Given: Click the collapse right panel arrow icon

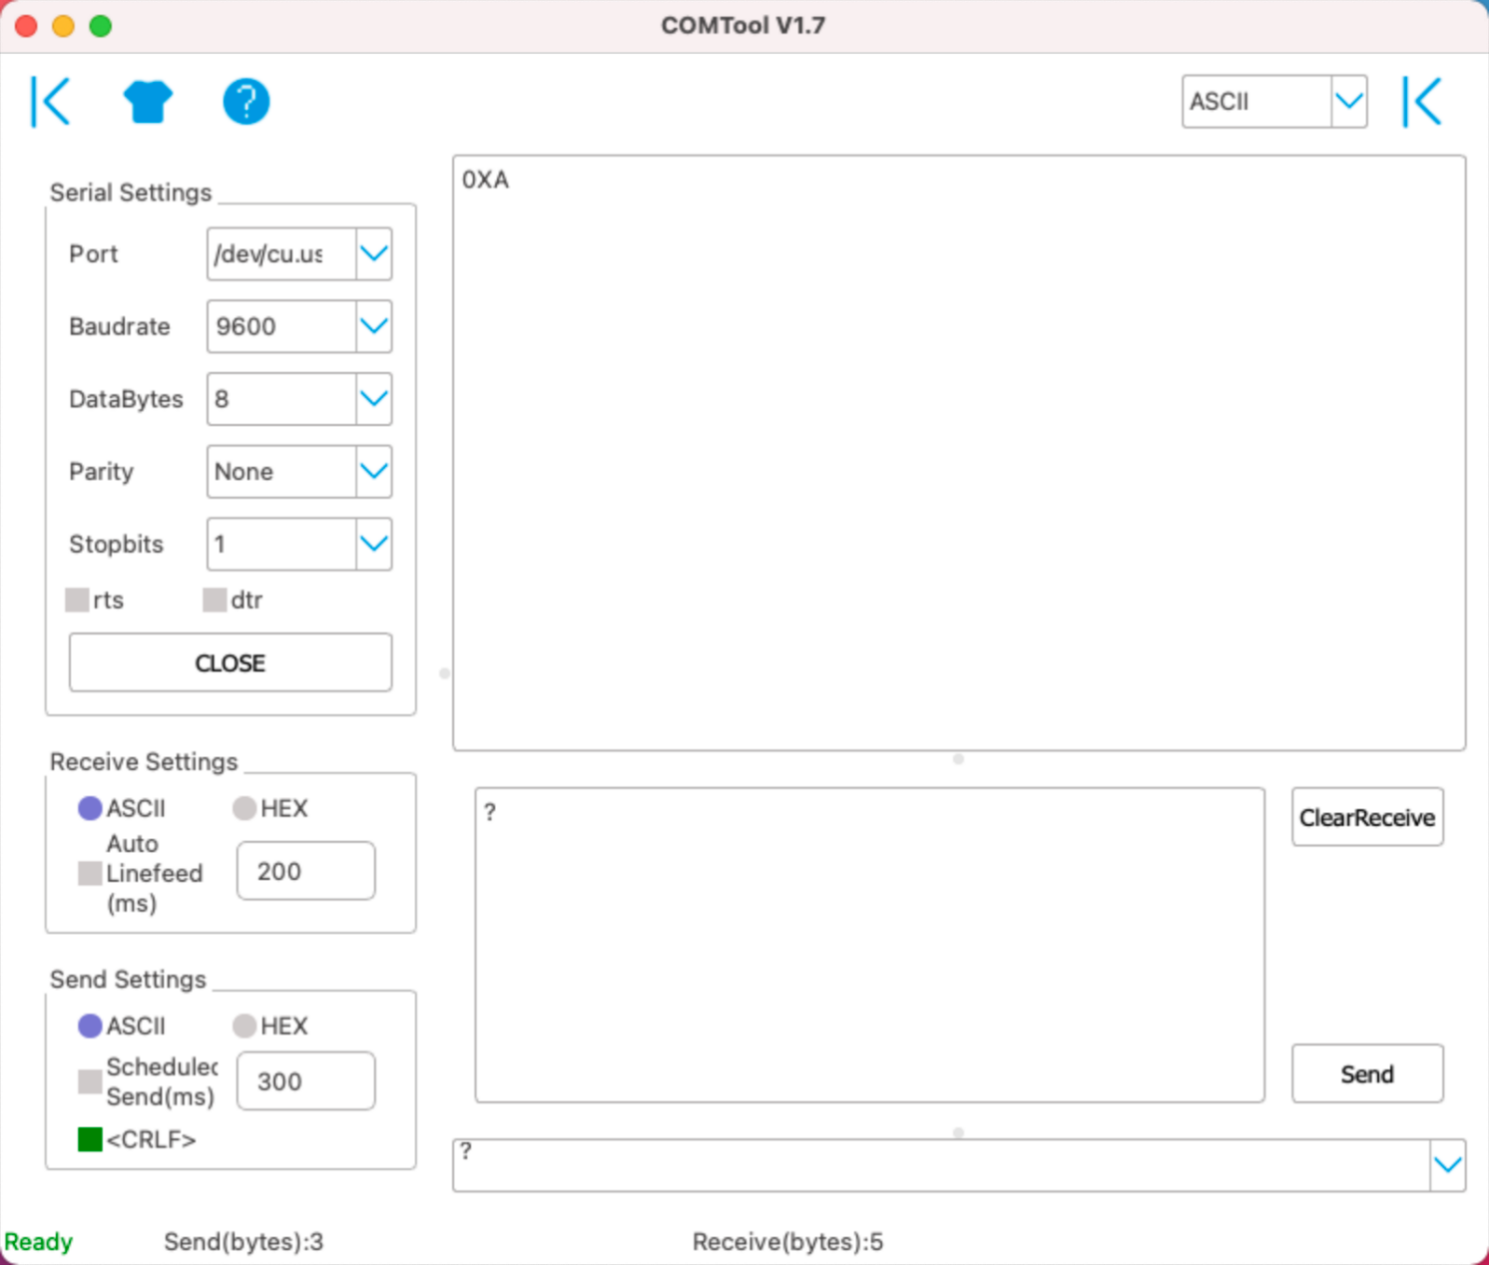Looking at the screenshot, I should point(1421,100).
